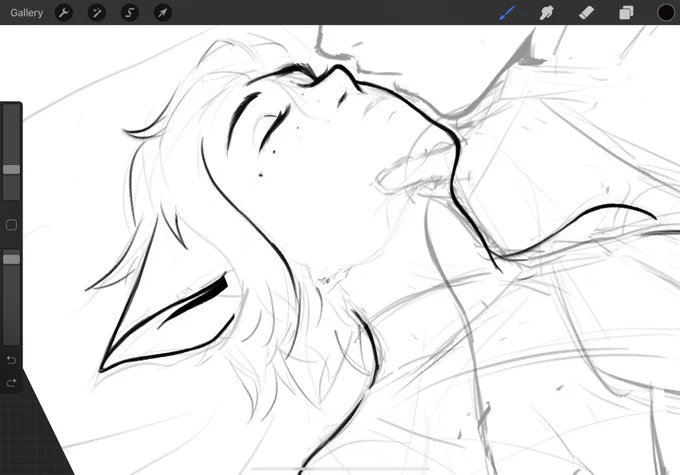Open the Actions wrench menu
The image size is (680, 475).
64,13
